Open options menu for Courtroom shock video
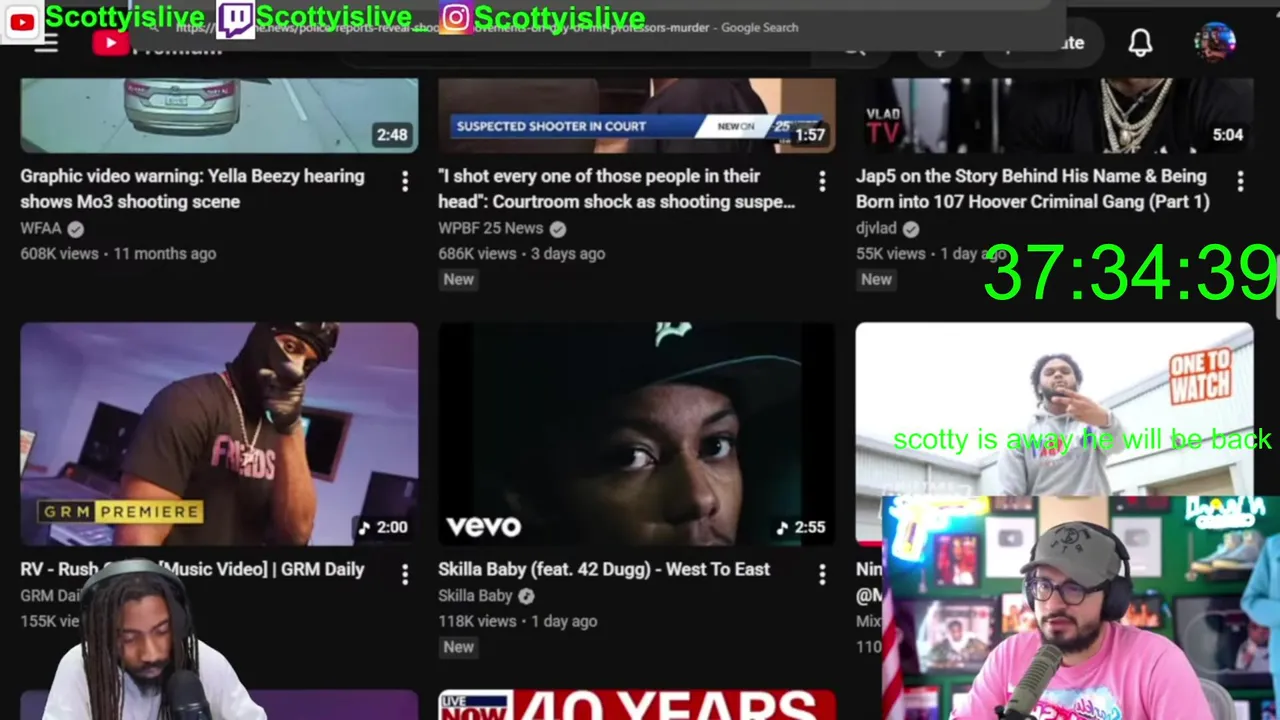The width and height of the screenshot is (1280, 720). pos(822,181)
